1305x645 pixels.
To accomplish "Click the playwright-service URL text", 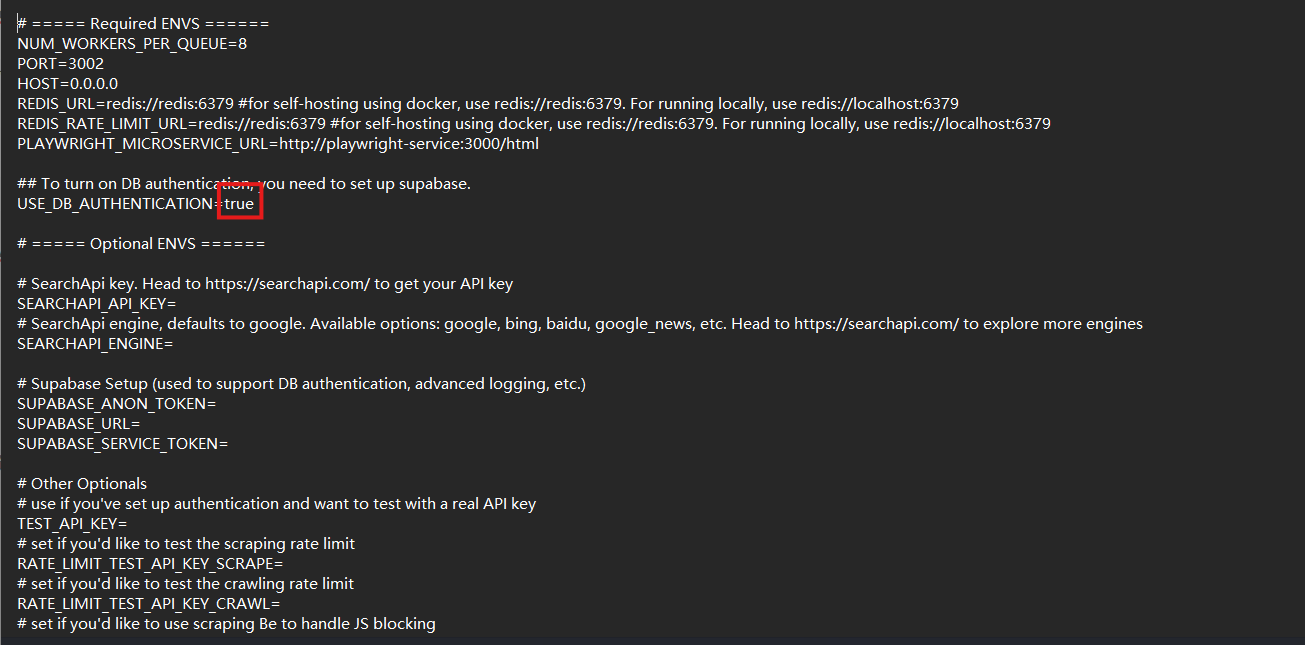I will [x=409, y=144].
